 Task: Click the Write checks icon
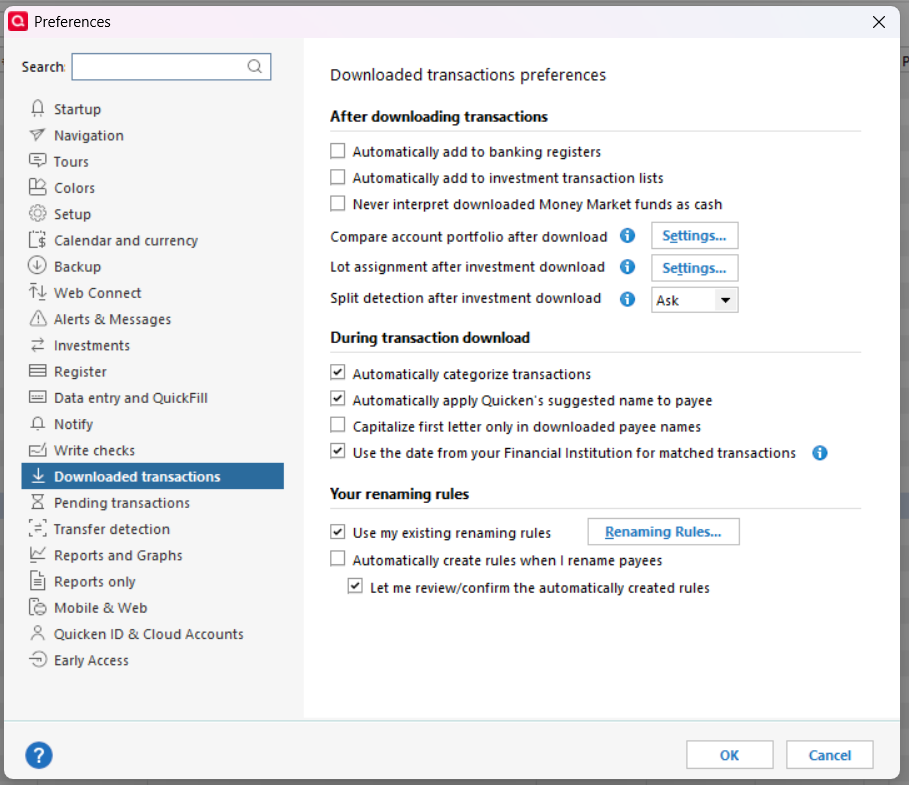(38, 450)
